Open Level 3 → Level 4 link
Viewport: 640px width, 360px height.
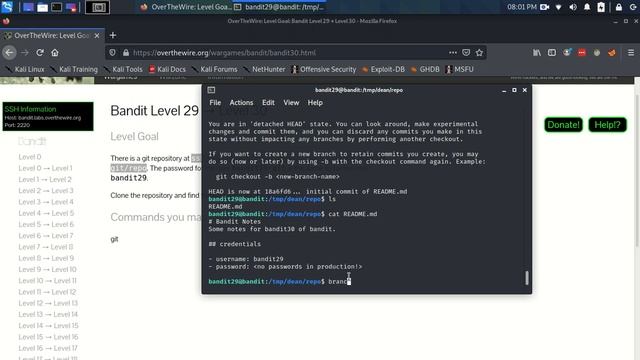[x=46, y=202]
